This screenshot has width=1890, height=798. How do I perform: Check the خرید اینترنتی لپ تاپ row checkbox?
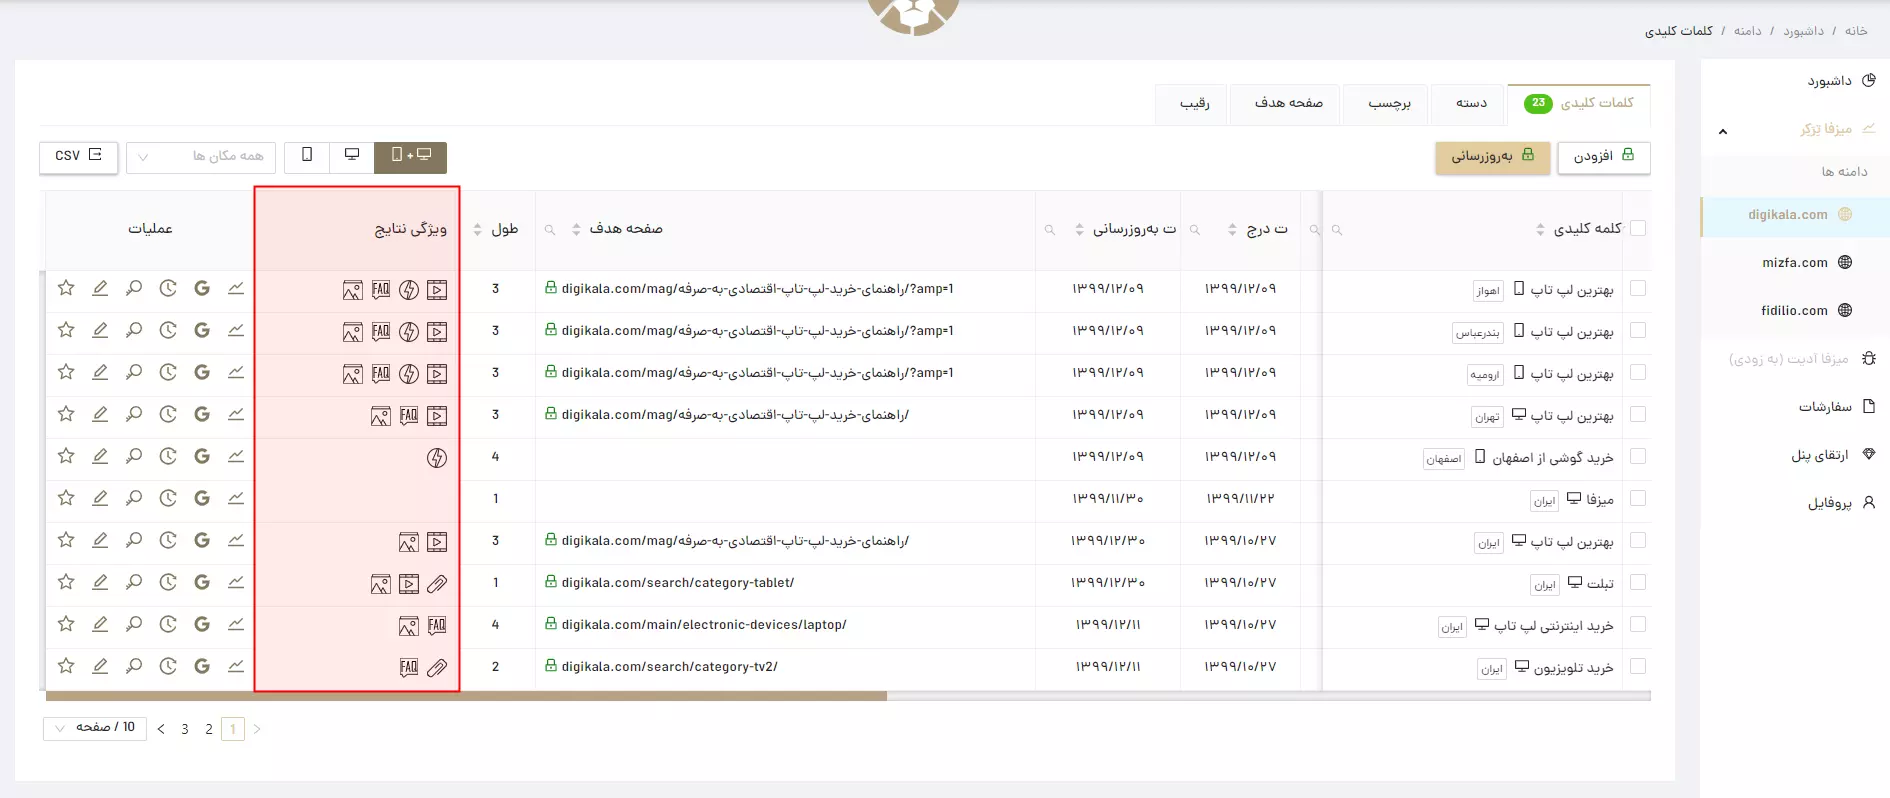(1638, 624)
